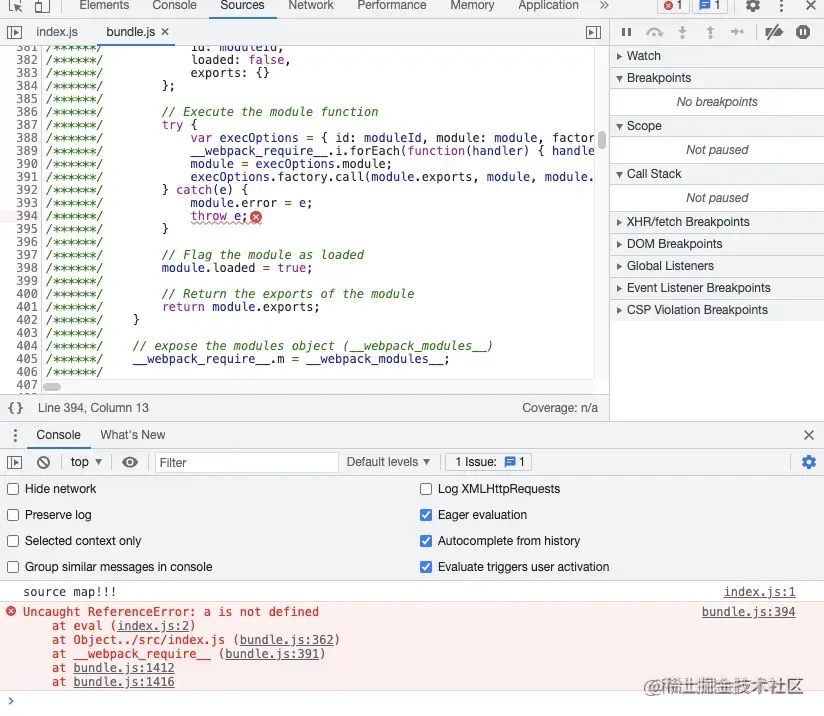Viewport: 824px width, 716px height.
Task: Toggle pause on exceptions
Action: coord(803,32)
